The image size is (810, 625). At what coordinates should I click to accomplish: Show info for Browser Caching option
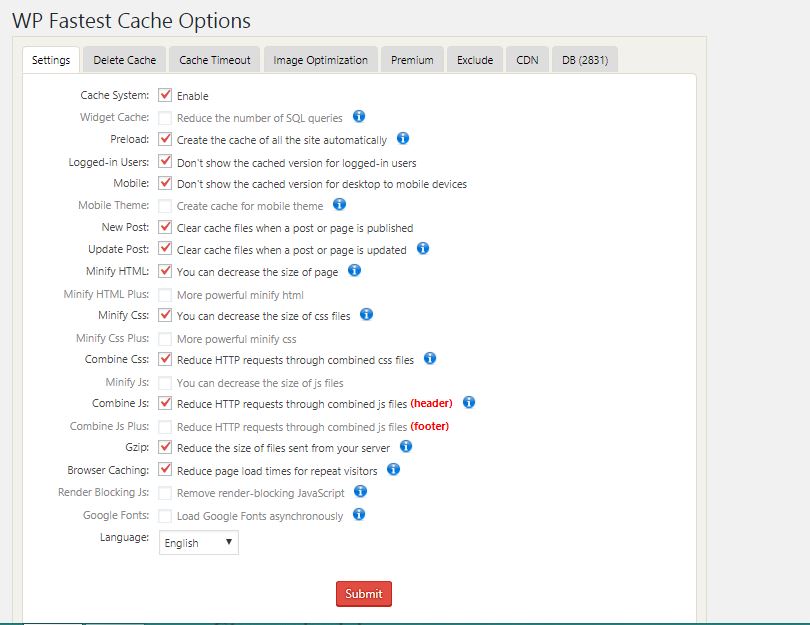394,469
